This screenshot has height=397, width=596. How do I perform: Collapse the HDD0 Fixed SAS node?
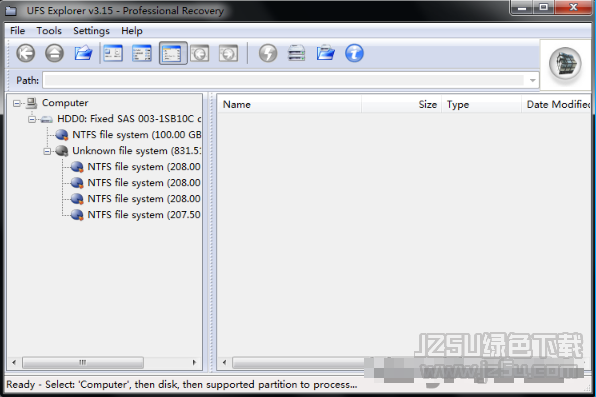[x=32, y=119]
